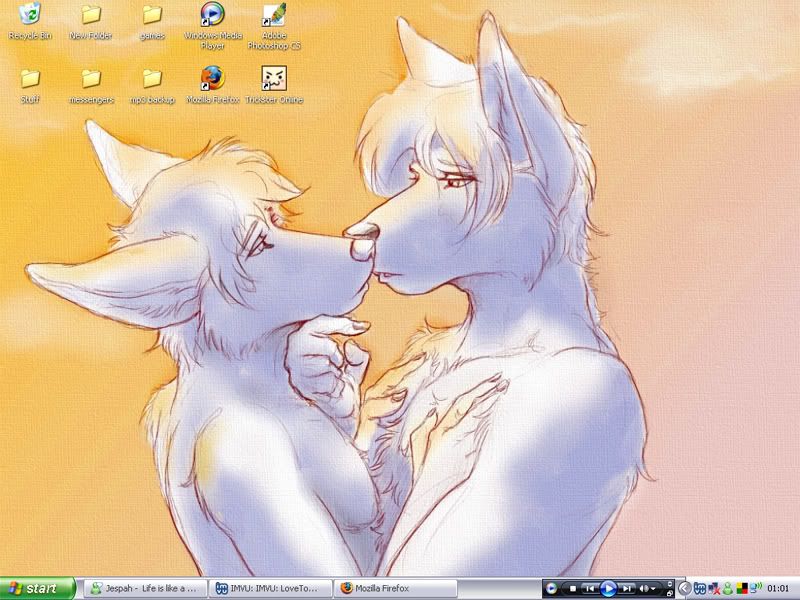
Task: Select the Stuff folder icon
Action: coord(30,86)
